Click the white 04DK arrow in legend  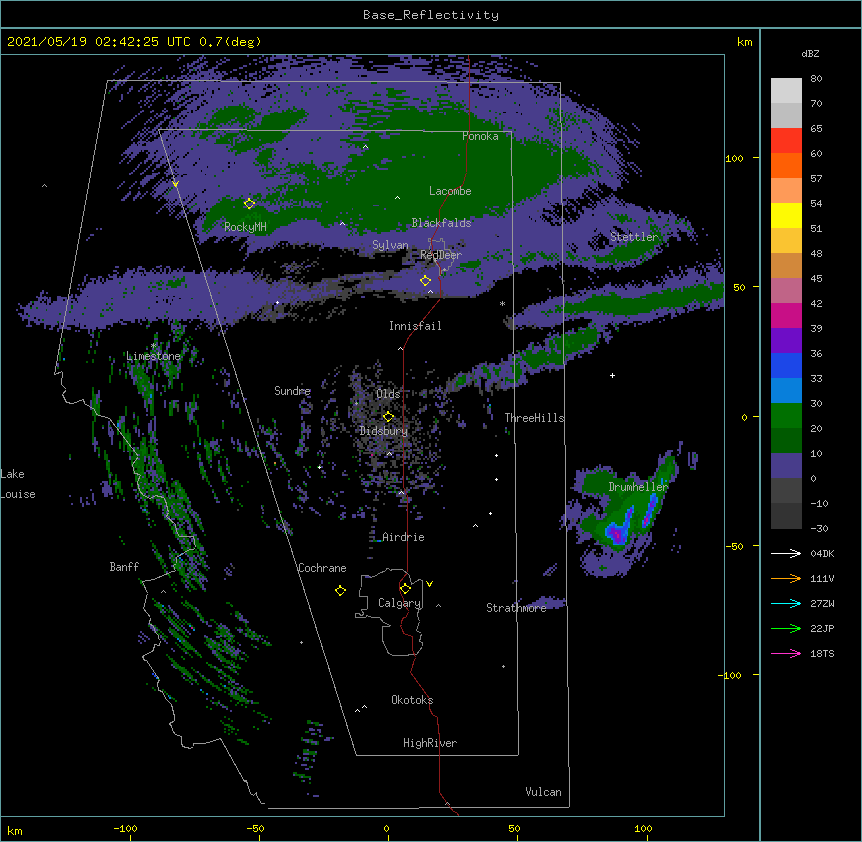click(786, 553)
